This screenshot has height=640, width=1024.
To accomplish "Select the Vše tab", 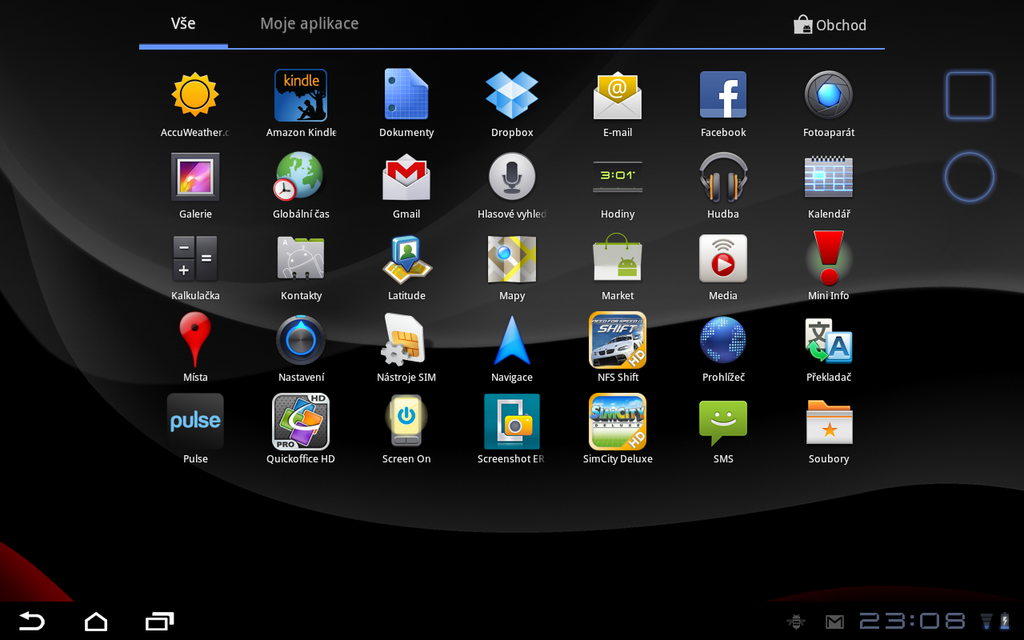I will point(183,23).
